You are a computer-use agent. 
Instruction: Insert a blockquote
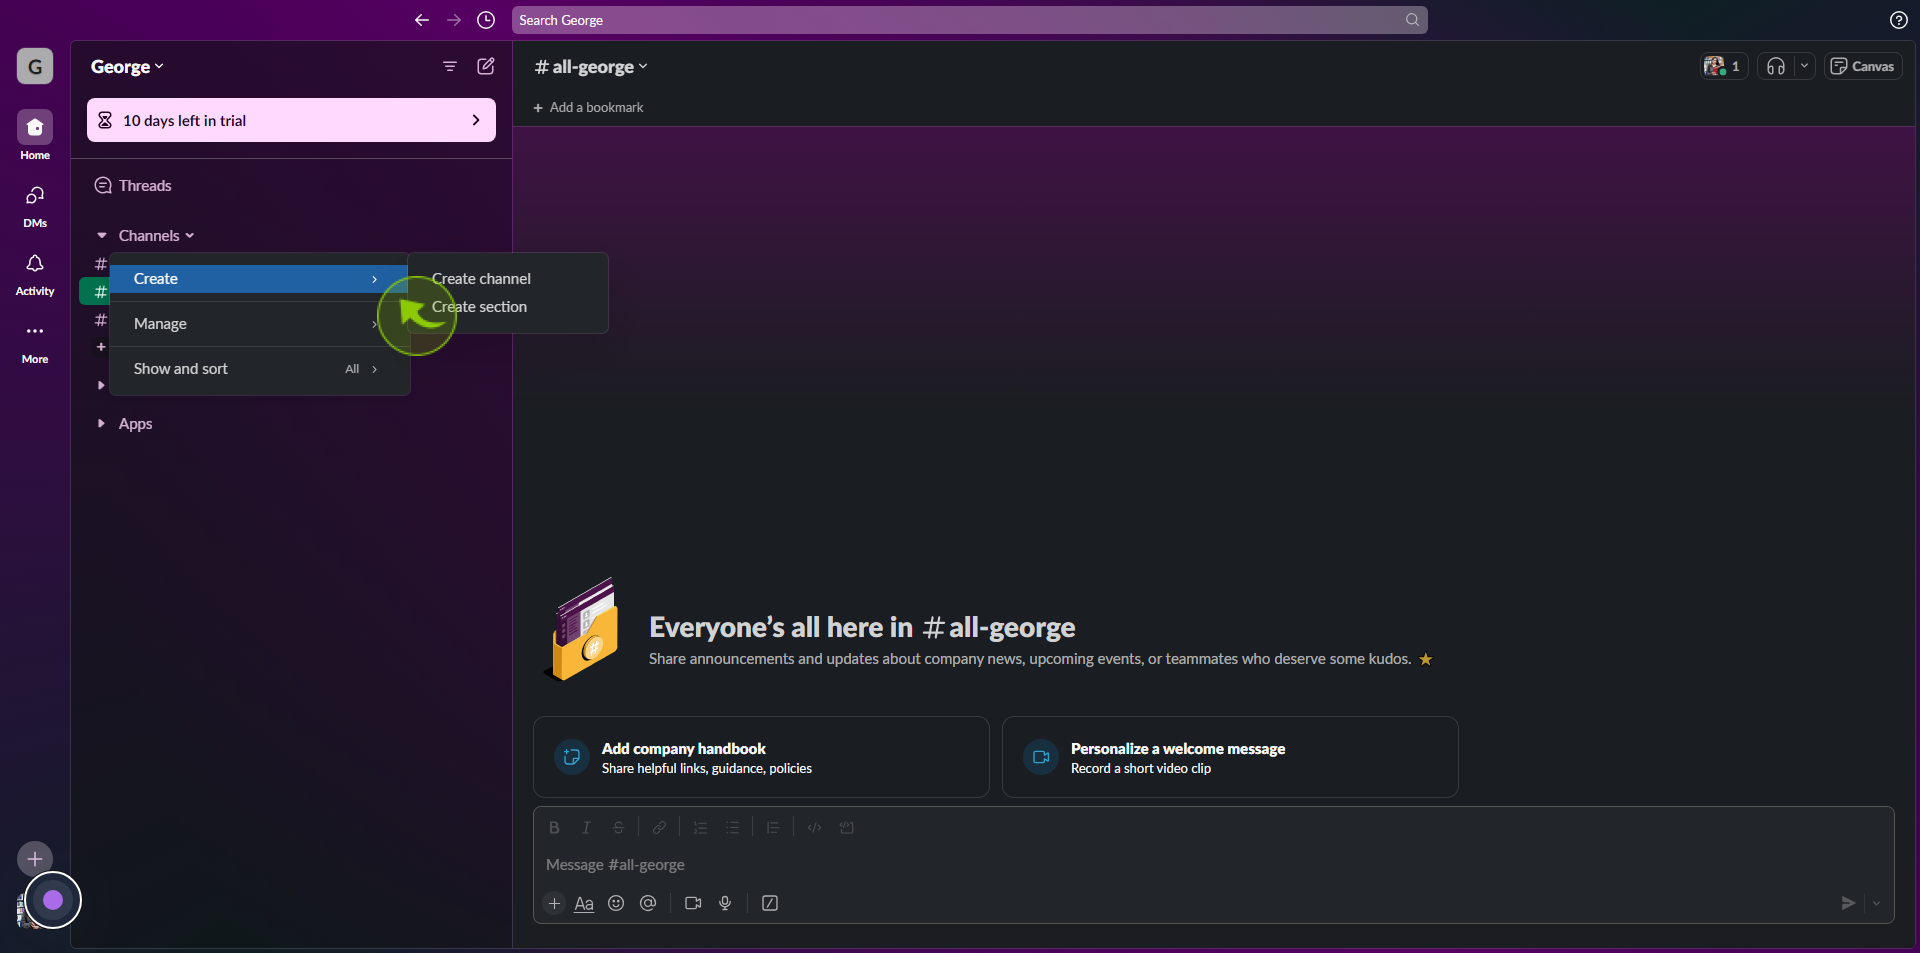[x=773, y=828]
